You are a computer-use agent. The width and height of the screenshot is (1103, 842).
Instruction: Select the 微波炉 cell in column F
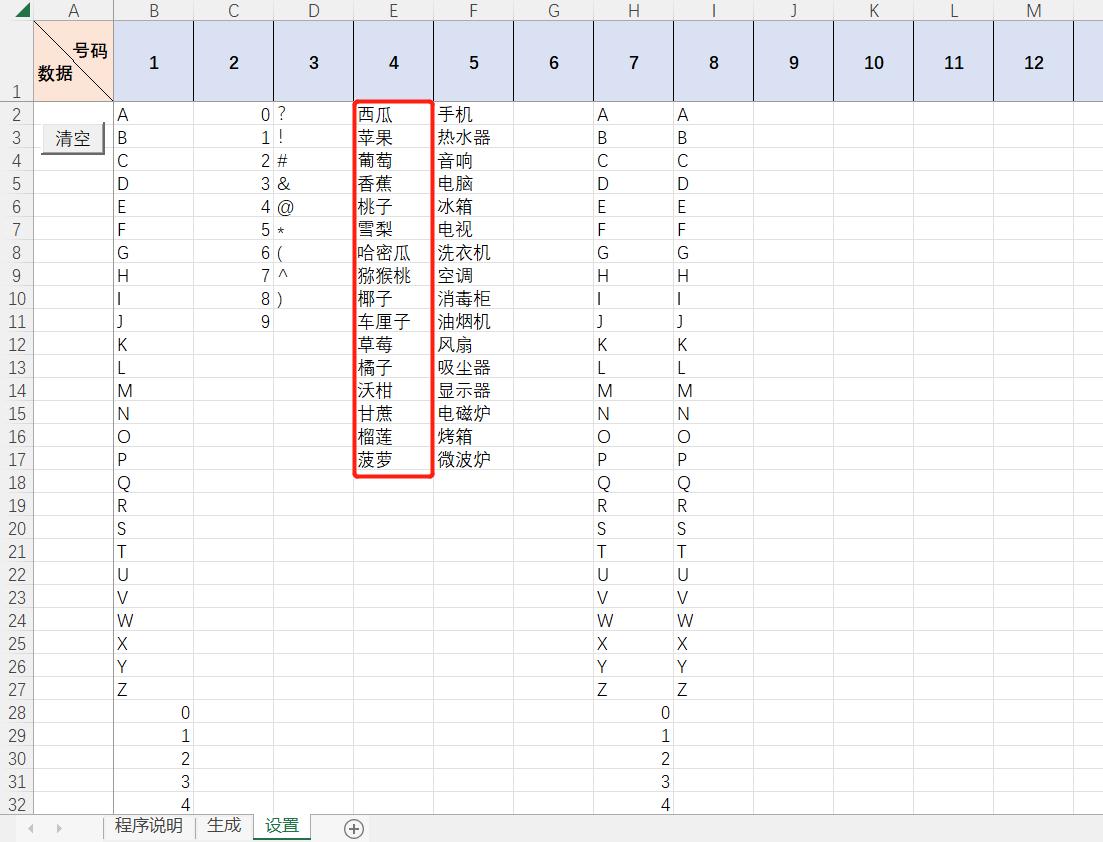(473, 459)
